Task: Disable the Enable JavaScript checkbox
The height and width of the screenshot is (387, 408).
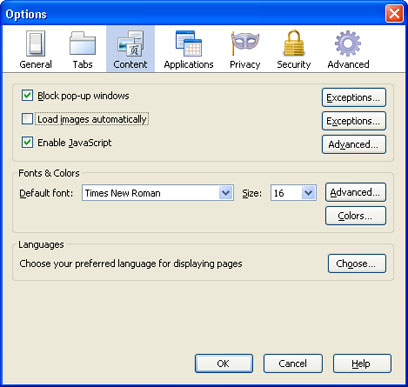Action: pos(27,142)
